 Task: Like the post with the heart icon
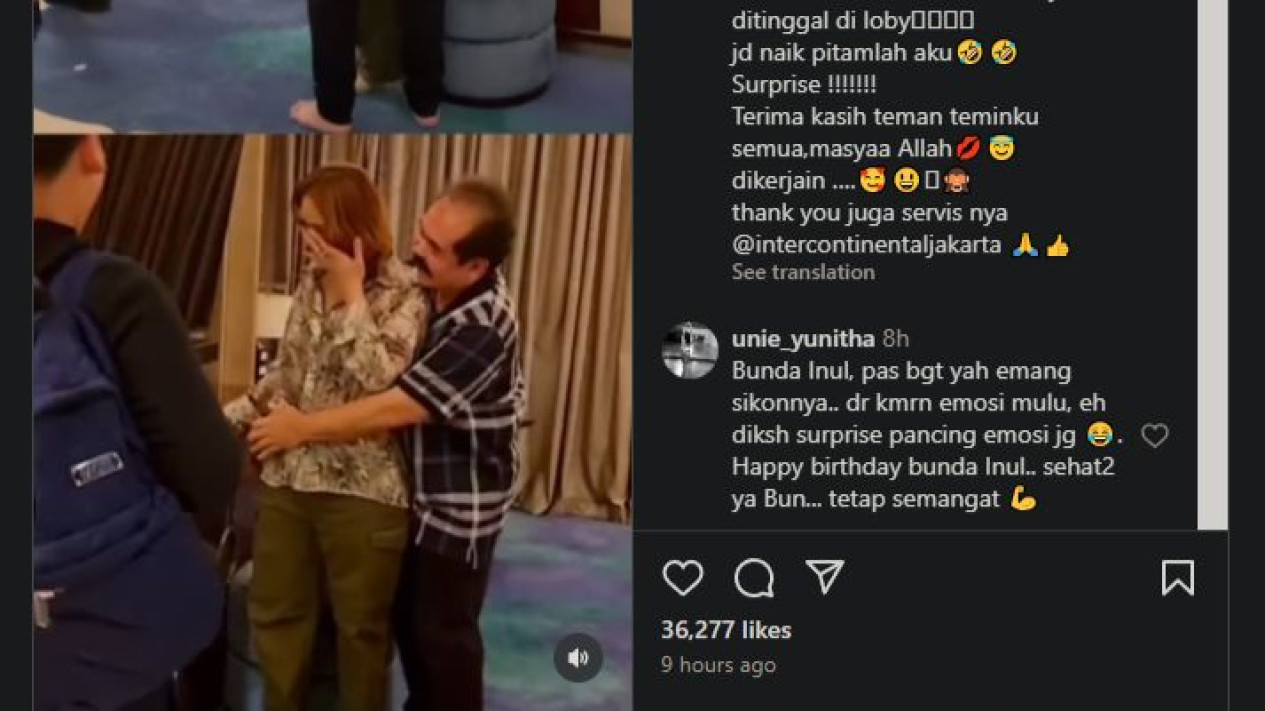[x=683, y=578]
